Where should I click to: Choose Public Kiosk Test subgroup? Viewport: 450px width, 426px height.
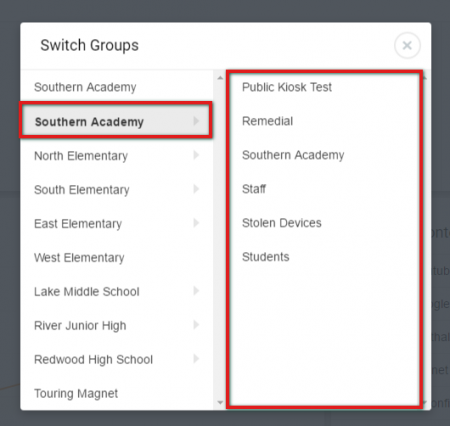pos(287,87)
